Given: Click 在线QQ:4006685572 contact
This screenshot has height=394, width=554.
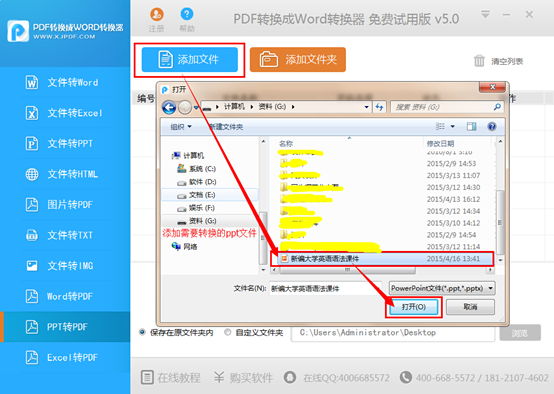Looking at the screenshot, I should [x=337, y=377].
